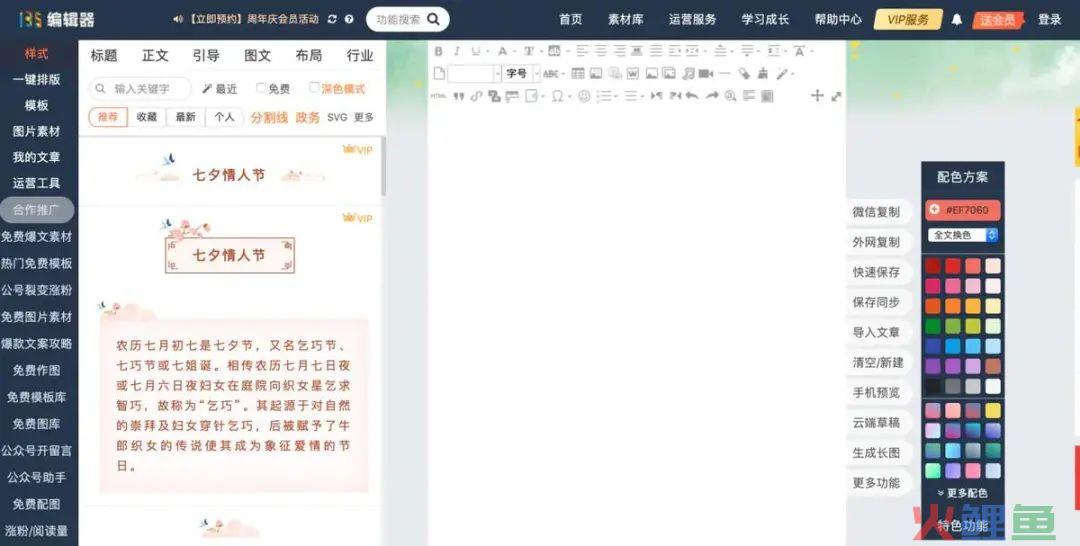Apply underline formatting

point(475,52)
